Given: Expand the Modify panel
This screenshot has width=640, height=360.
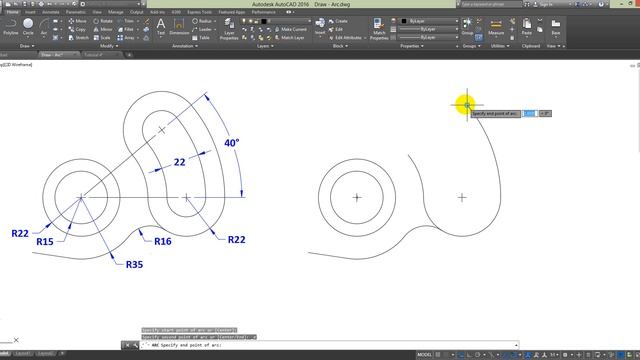Looking at the screenshot, I should tap(109, 46).
